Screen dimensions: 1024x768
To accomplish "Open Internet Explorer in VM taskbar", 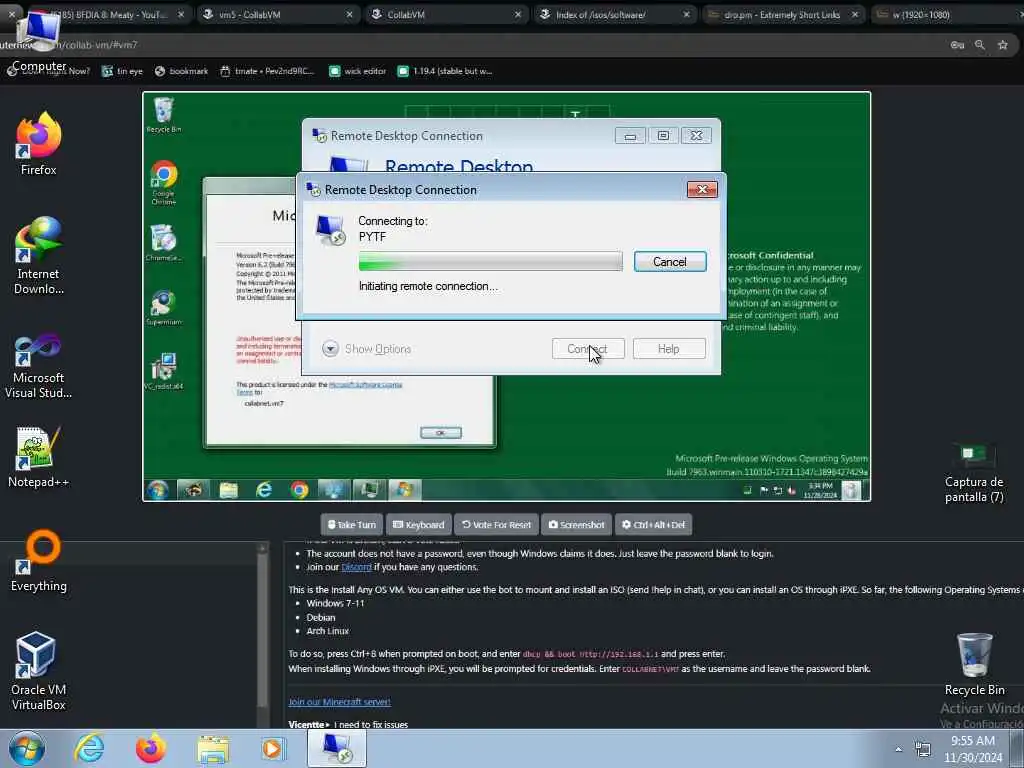I will click(264, 490).
